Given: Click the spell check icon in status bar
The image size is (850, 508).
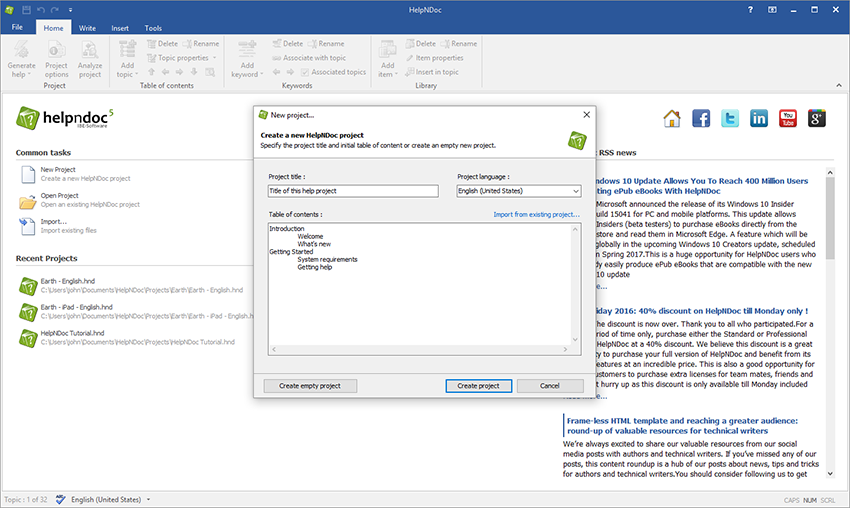Looking at the screenshot, I should (61, 499).
